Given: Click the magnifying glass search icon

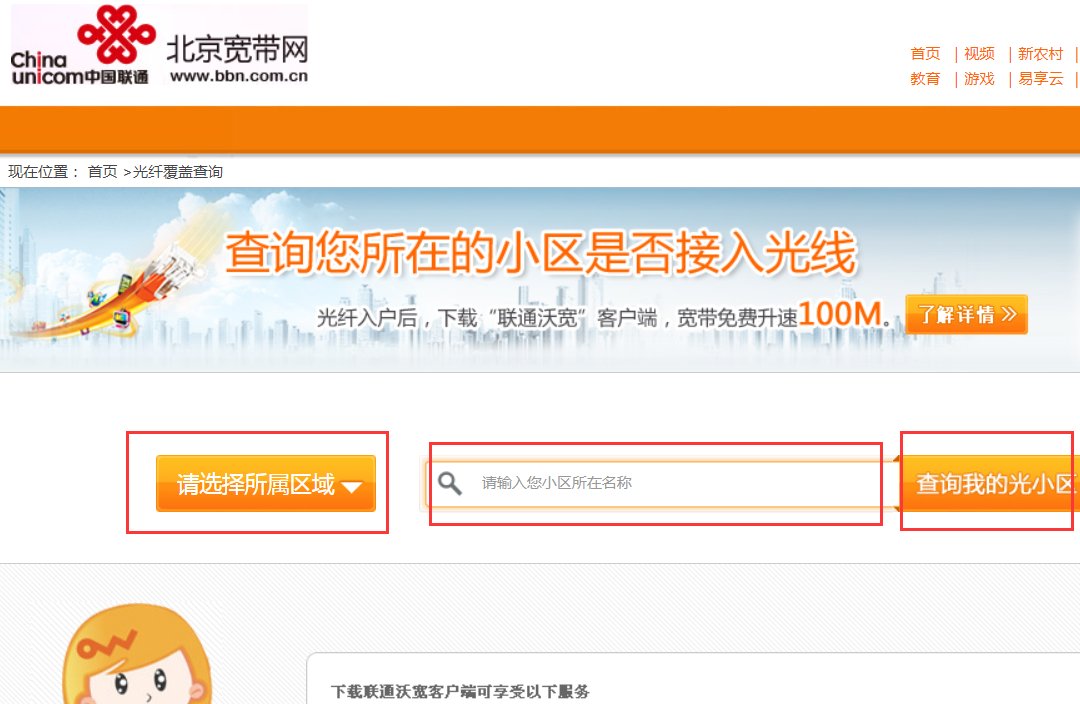Looking at the screenshot, I should tap(448, 484).
